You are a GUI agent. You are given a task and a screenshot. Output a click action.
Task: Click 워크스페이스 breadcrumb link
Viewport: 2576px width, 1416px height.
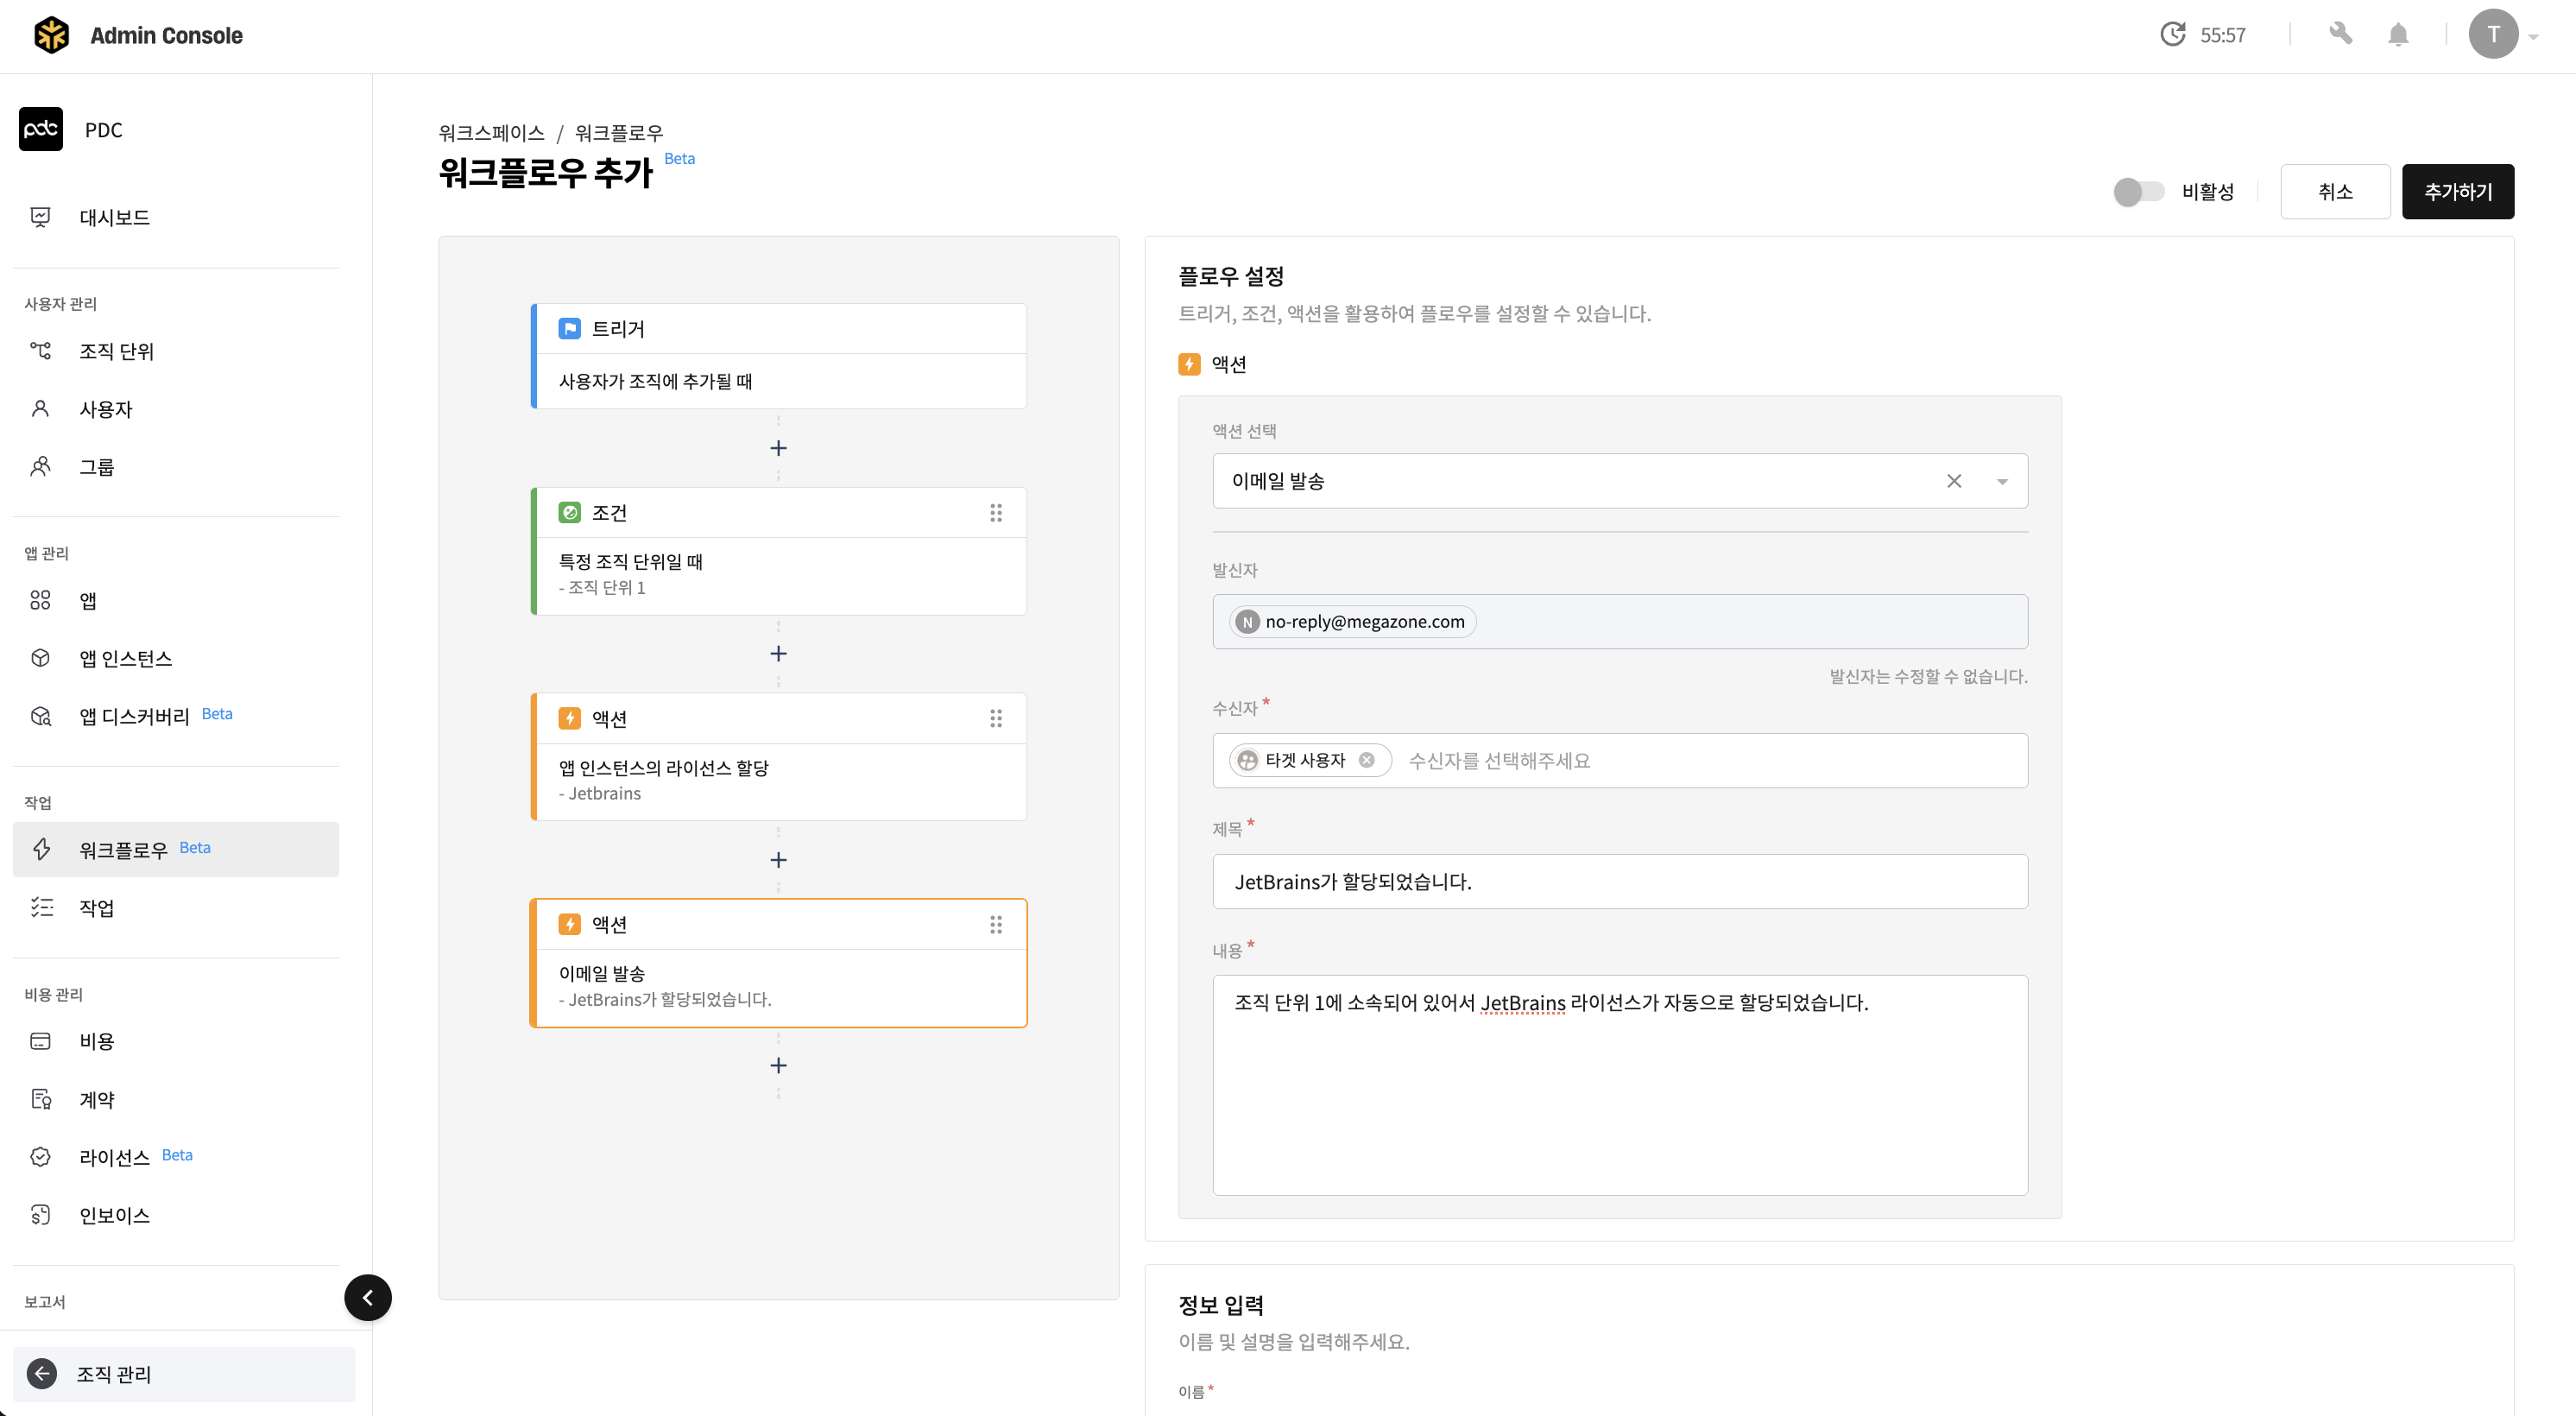click(491, 133)
